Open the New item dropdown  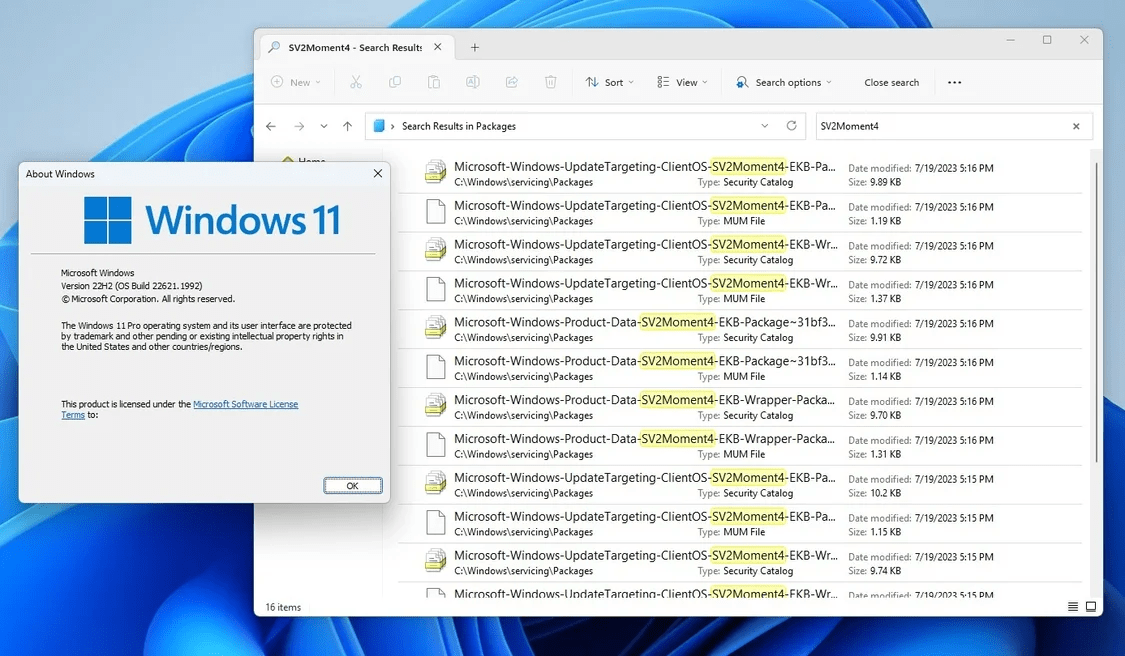[295, 82]
